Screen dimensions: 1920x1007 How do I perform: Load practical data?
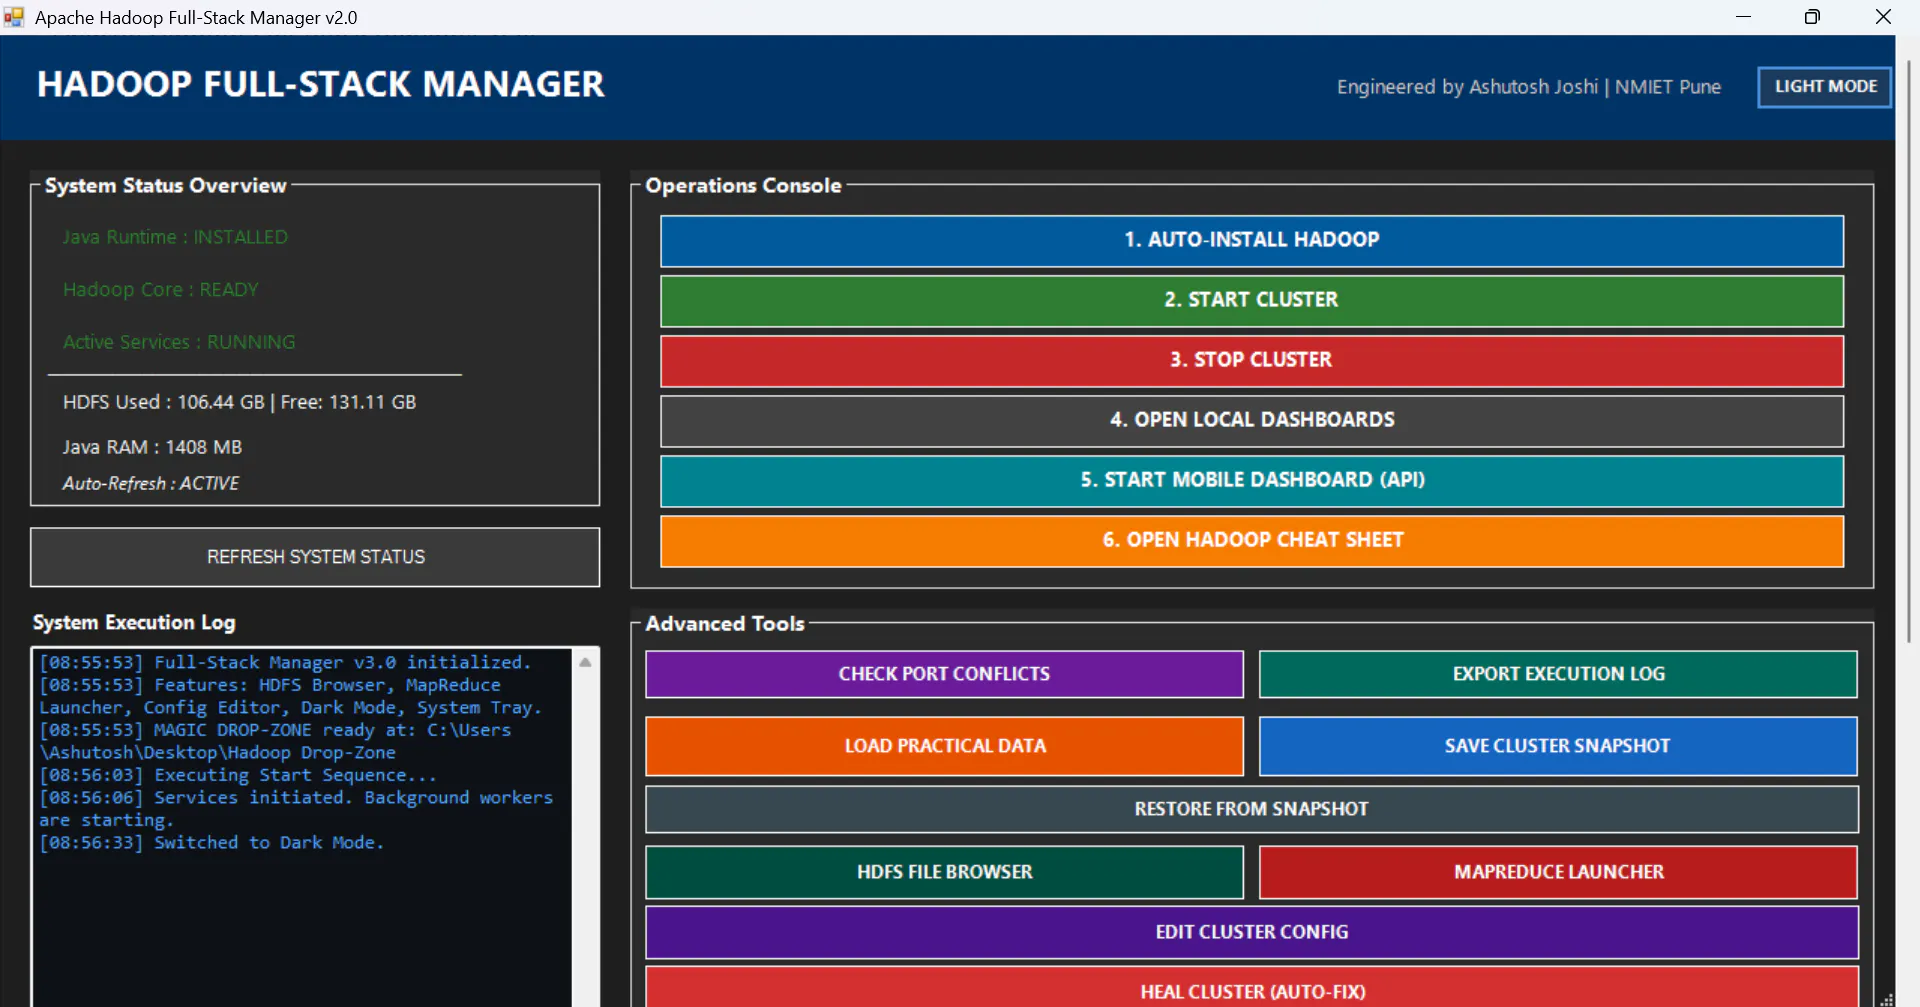[944, 746]
